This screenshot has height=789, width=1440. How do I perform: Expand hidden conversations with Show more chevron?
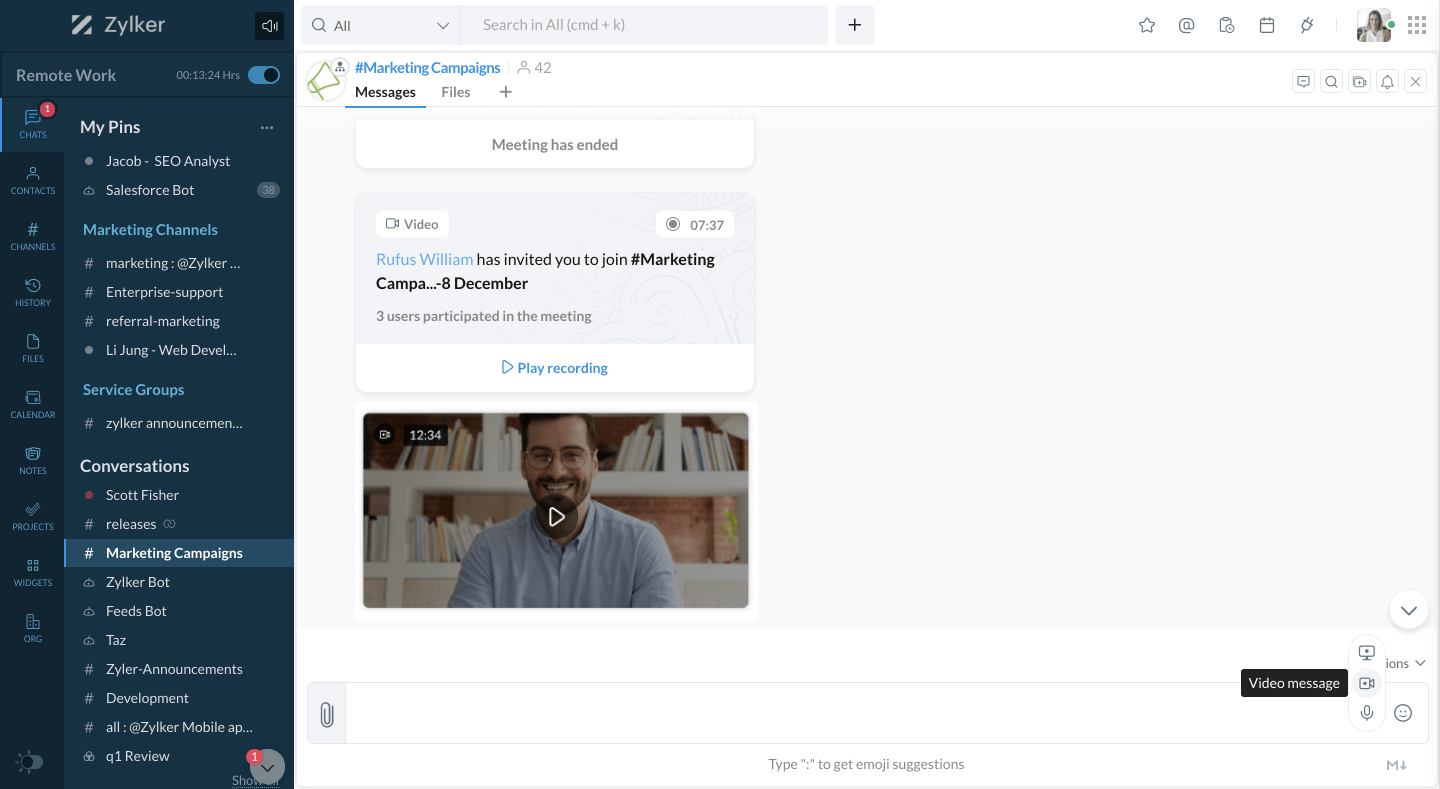pos(266,768)
